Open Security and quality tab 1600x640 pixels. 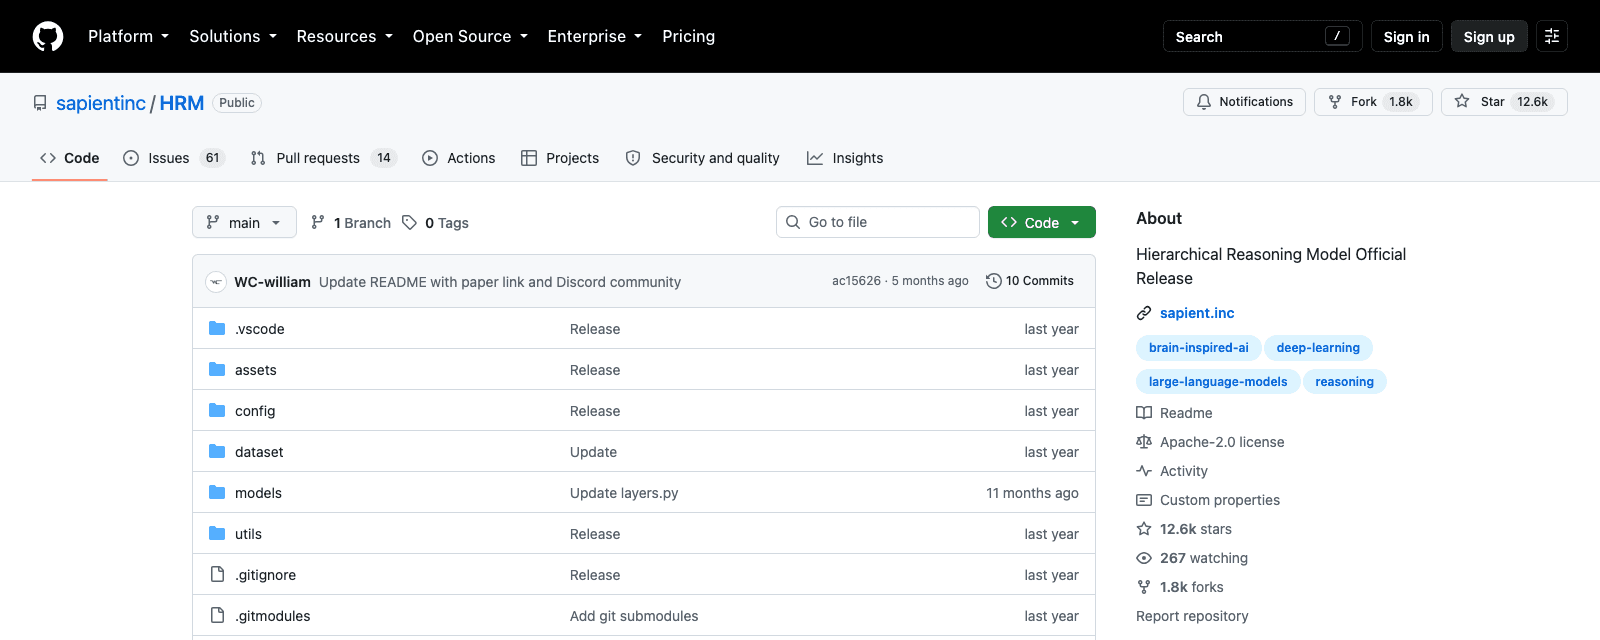(702, 158)
